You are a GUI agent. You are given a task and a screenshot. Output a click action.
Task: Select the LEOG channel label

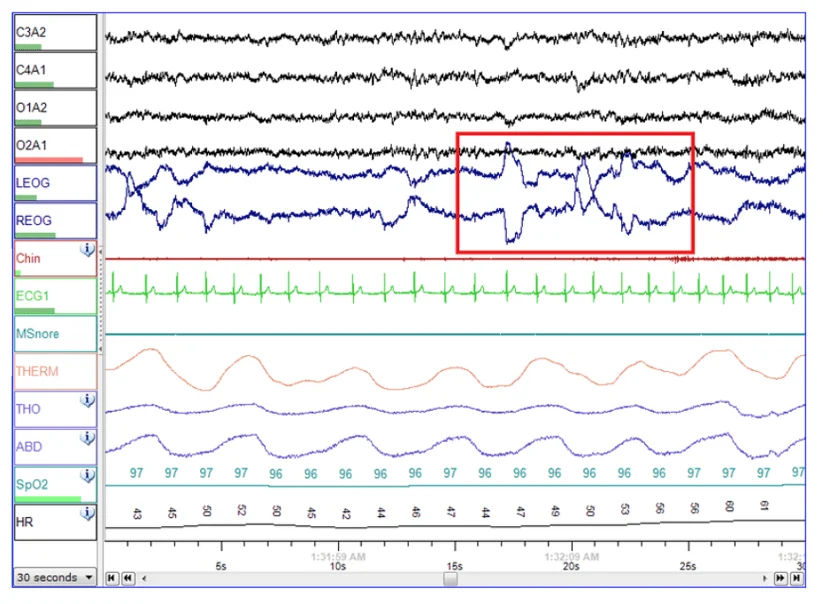[55, 183]
